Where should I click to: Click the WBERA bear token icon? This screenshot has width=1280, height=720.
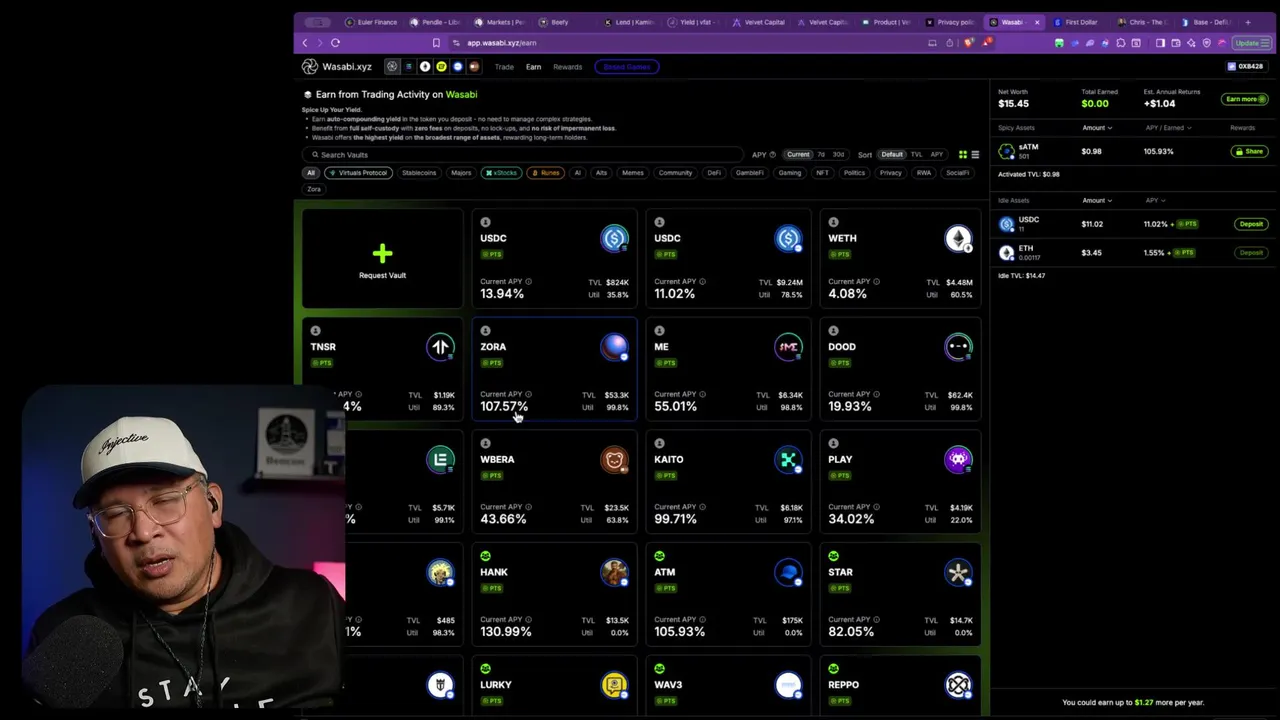[x=614, y=460]
